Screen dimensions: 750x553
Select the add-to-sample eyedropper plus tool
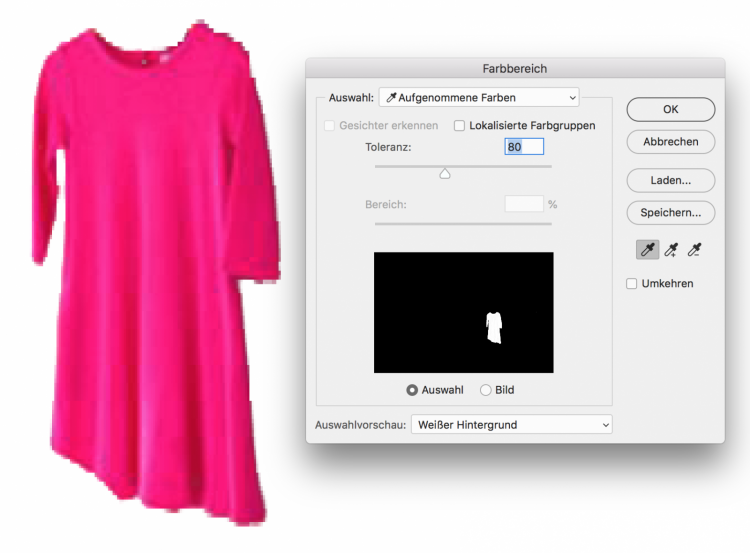click(x=671, y=249)
